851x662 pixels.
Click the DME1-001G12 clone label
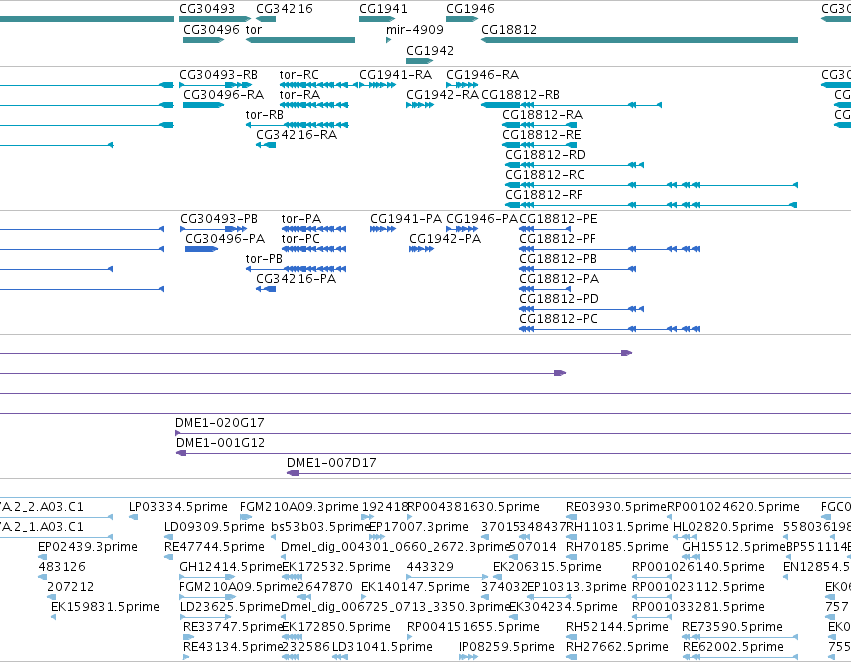click(x=220, y=443)
